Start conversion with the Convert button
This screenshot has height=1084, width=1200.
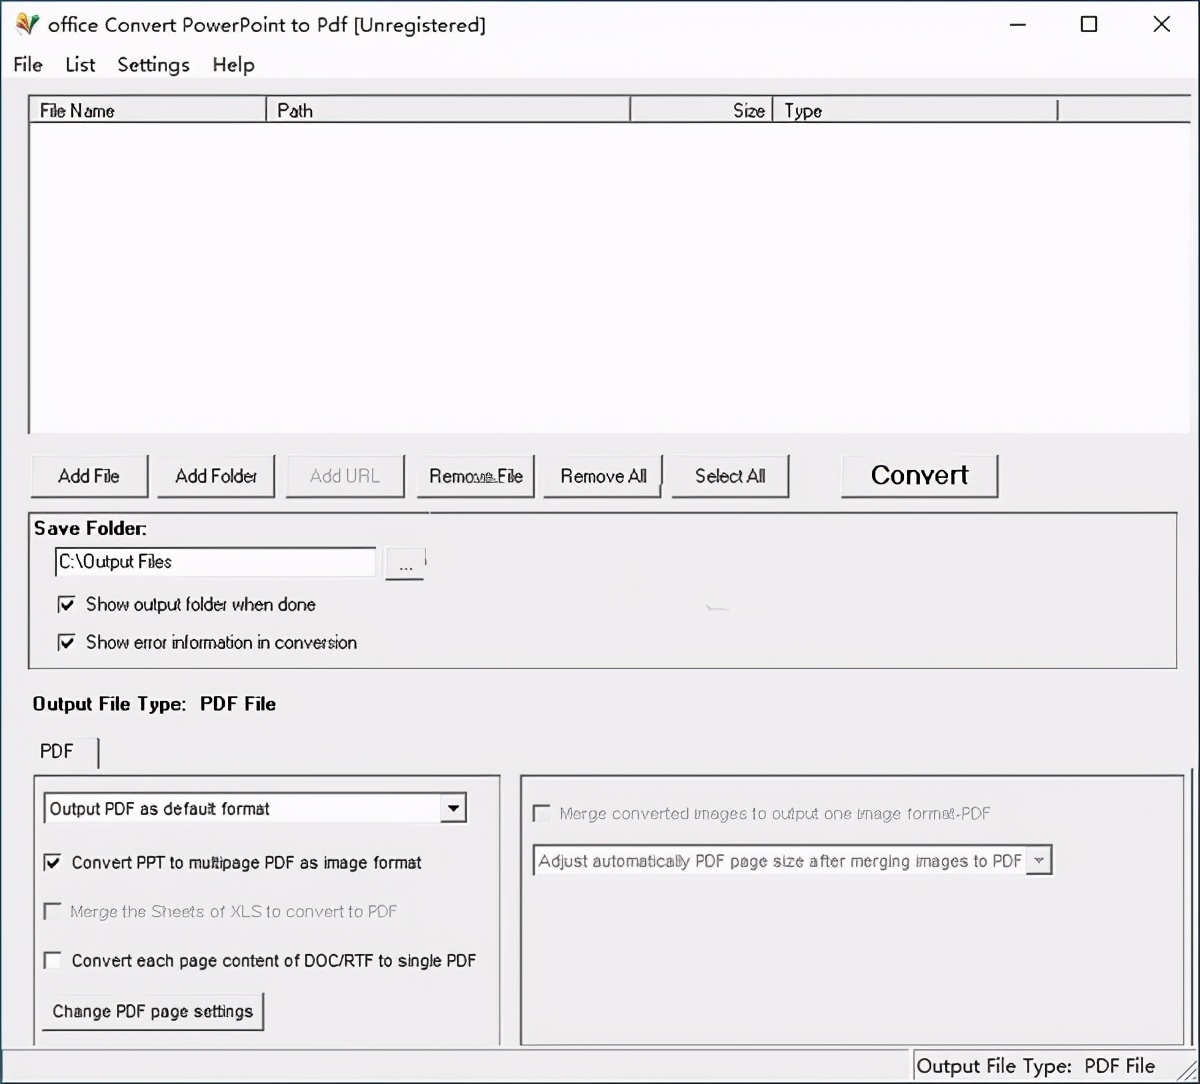(919, 476)
